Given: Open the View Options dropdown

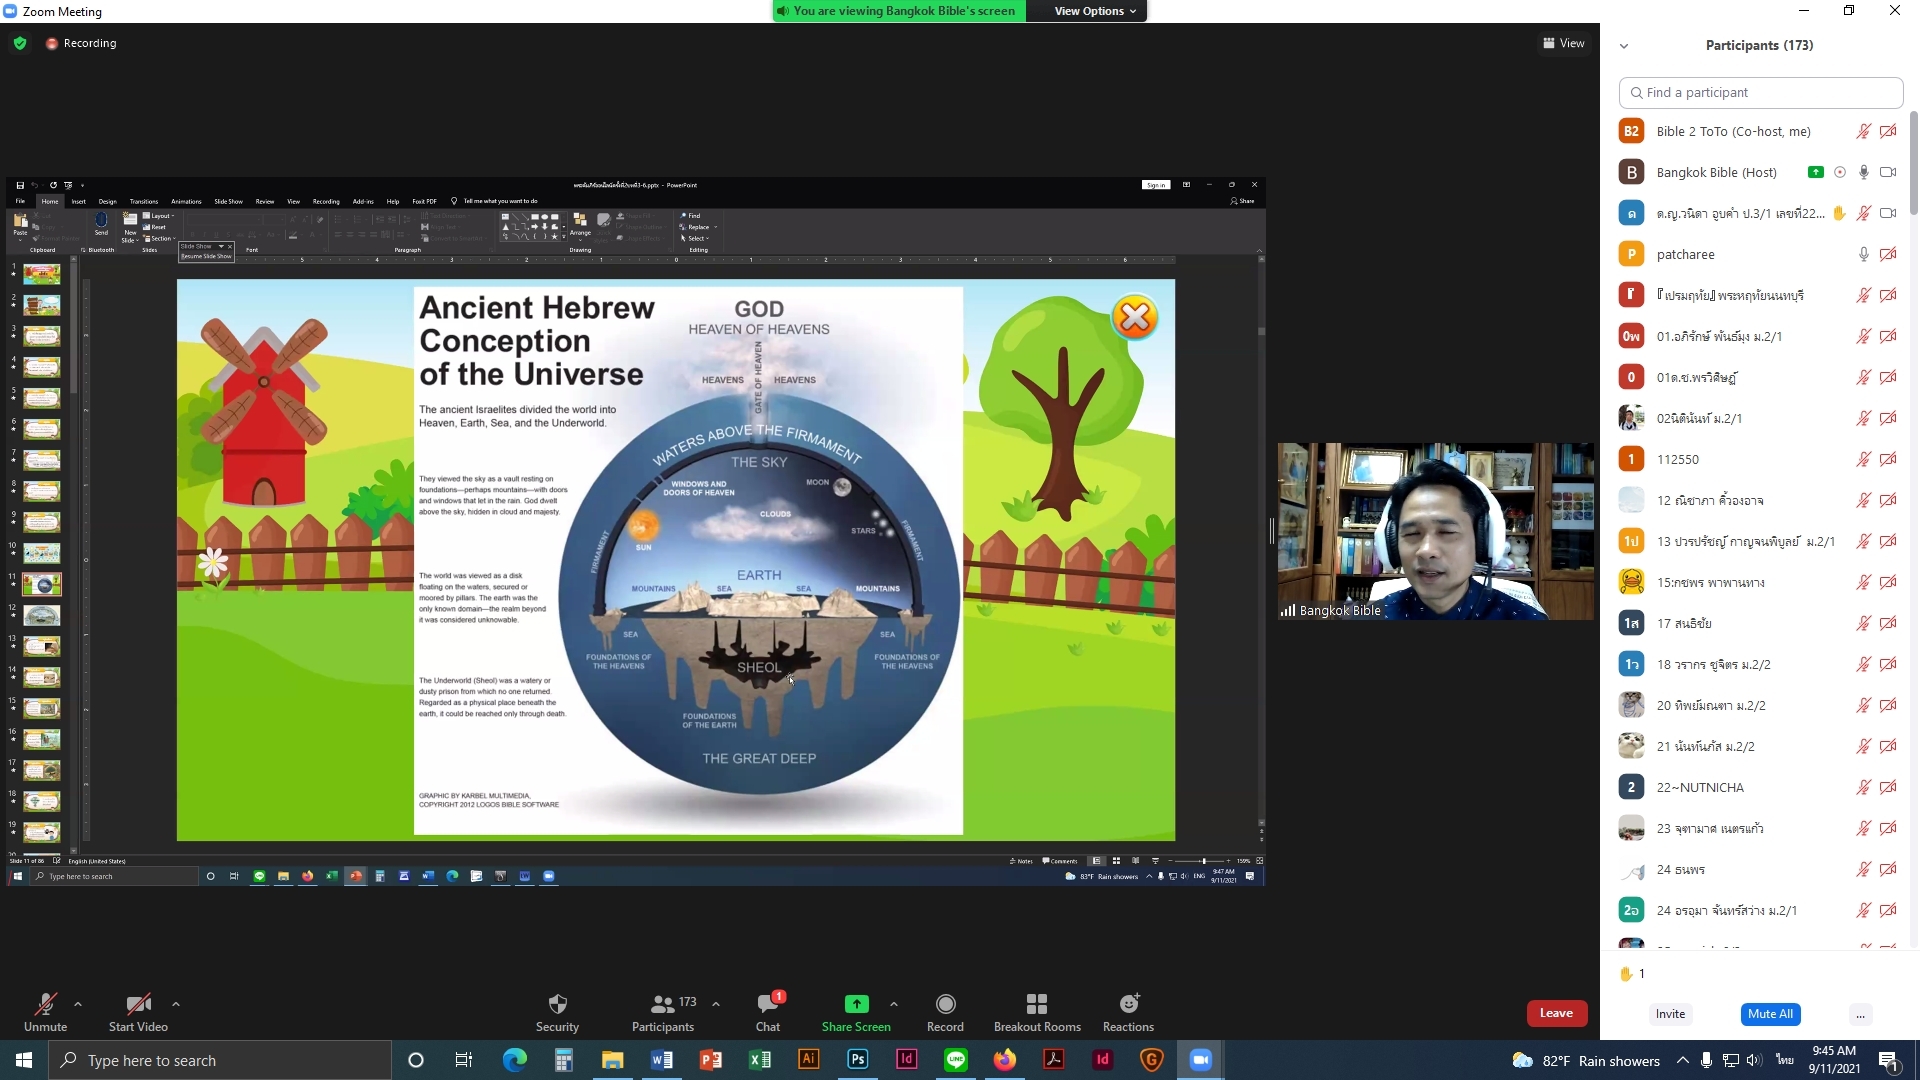Looking at the screenshot, I should point(1095,11).
